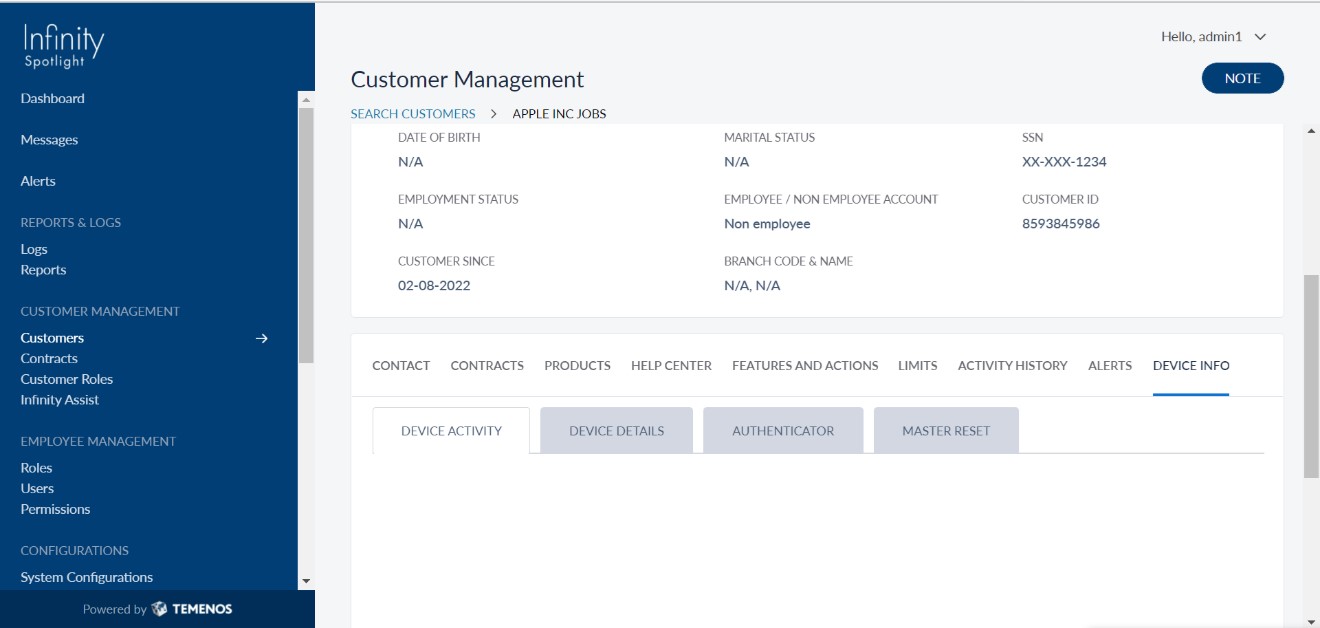Open the Contracts customer tab
Screen dimensions: 1320x628
[x=487, y=366]
